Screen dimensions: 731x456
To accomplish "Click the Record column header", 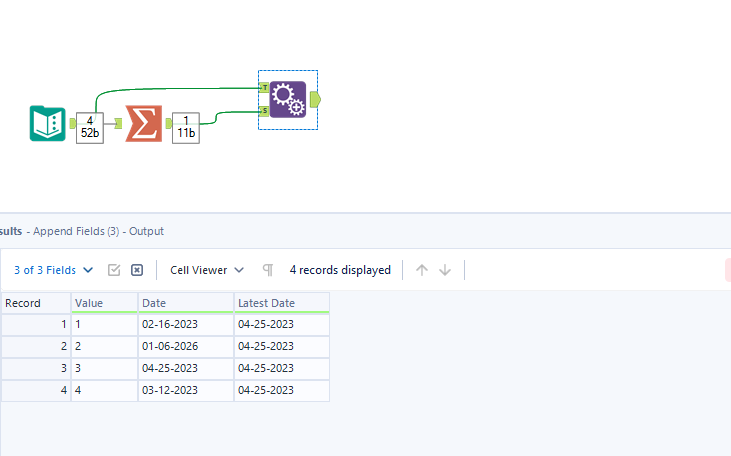I will click(36, 303).
